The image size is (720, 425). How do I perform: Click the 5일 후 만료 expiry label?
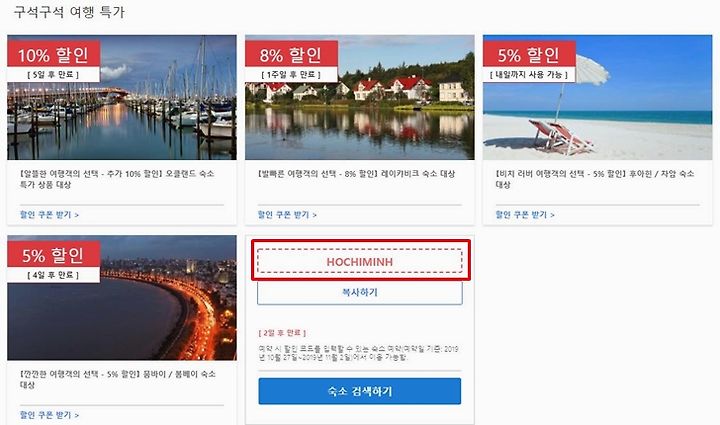point(54,74)
